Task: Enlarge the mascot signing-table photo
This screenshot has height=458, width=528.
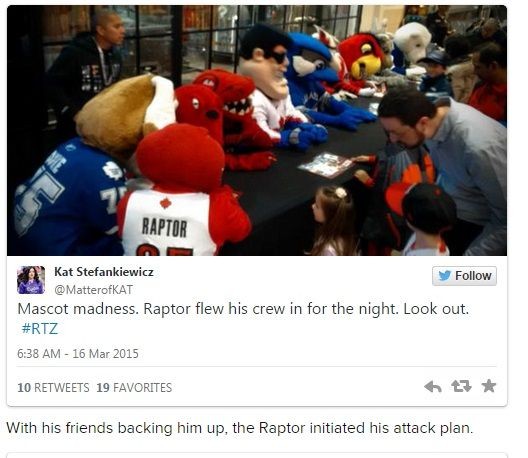Action: [x=257, y=130]
